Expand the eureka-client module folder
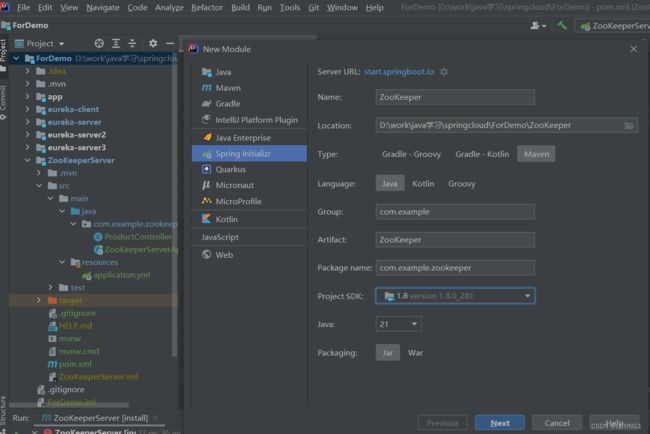The width and height of the screenshot is (650, 434). point(27,109)
